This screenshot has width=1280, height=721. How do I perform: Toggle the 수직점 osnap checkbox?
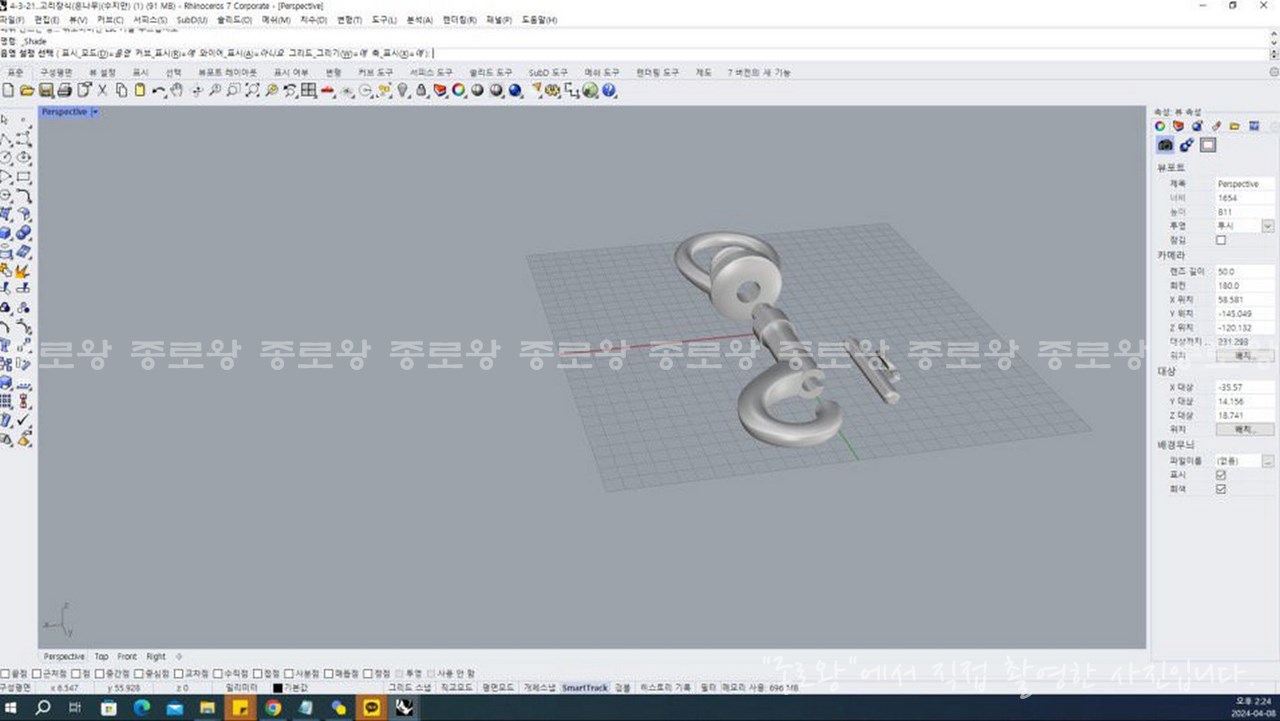pos(217,674)
